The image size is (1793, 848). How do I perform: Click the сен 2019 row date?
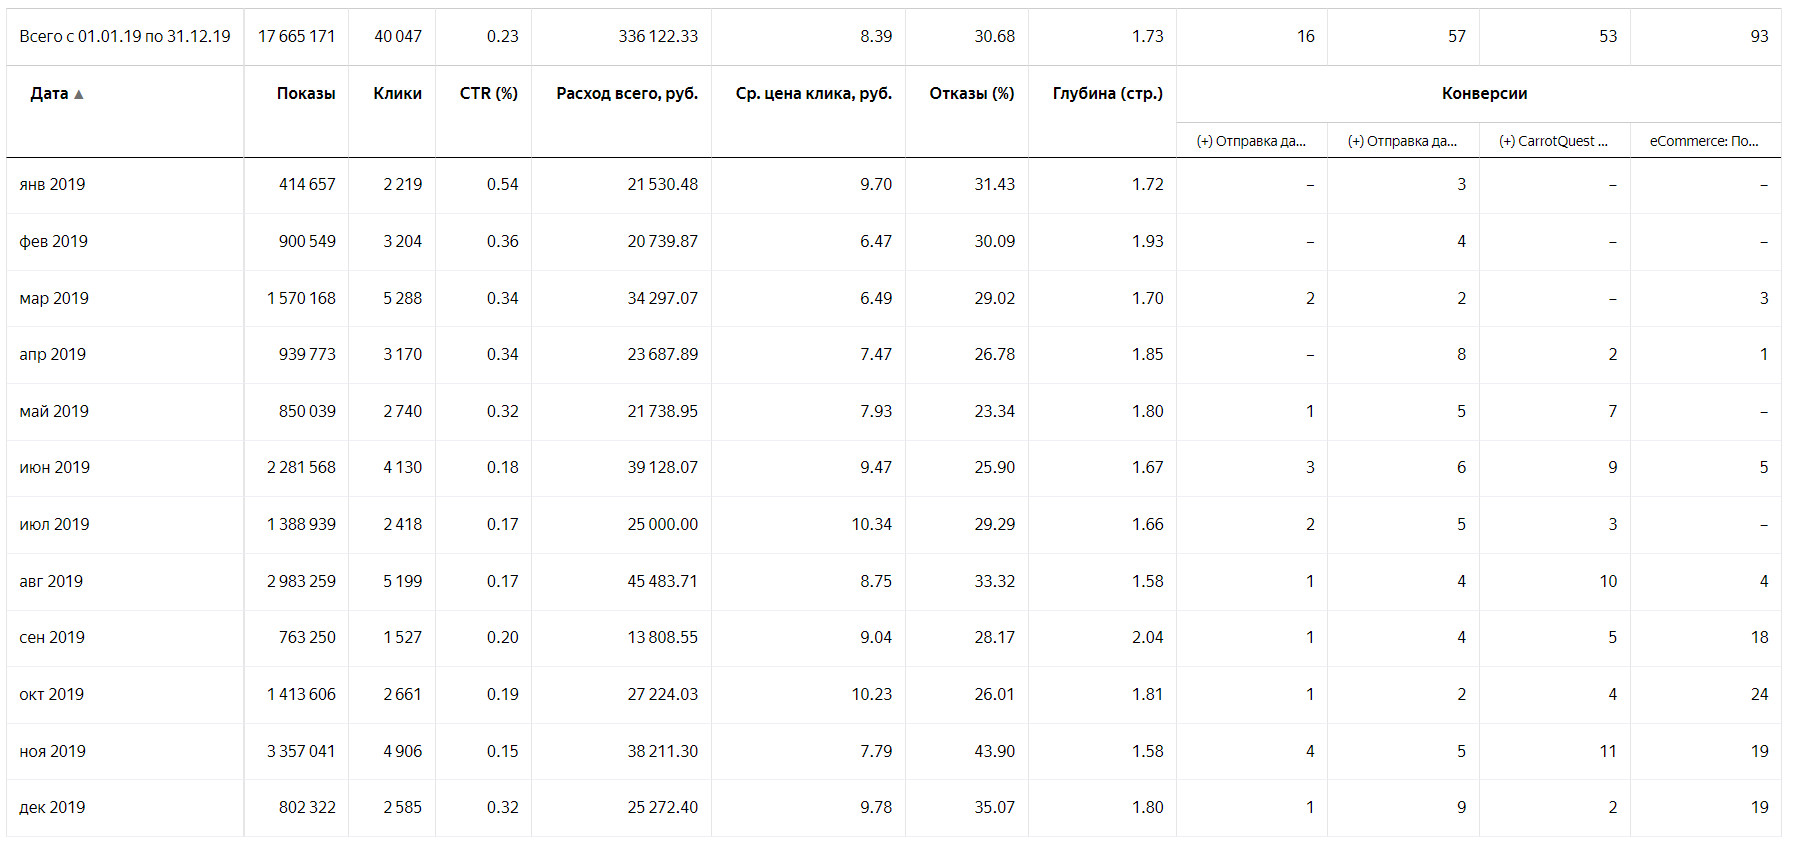click(x=52, y=637)
